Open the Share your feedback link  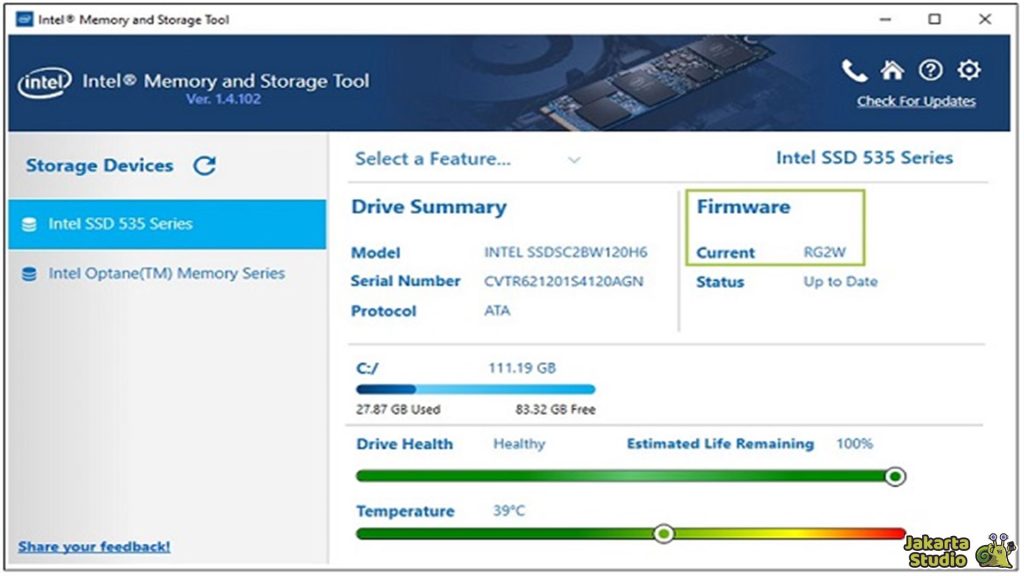coord(93,546)
